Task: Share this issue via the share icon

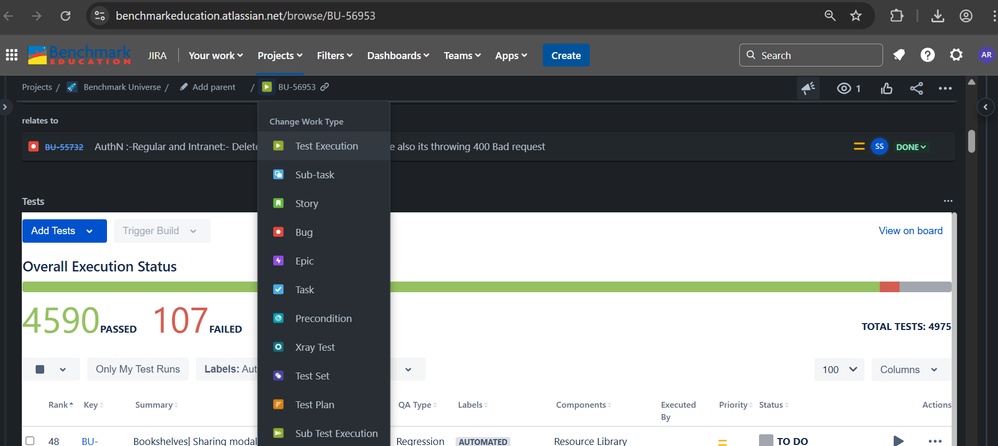Action: coord(916,88)
